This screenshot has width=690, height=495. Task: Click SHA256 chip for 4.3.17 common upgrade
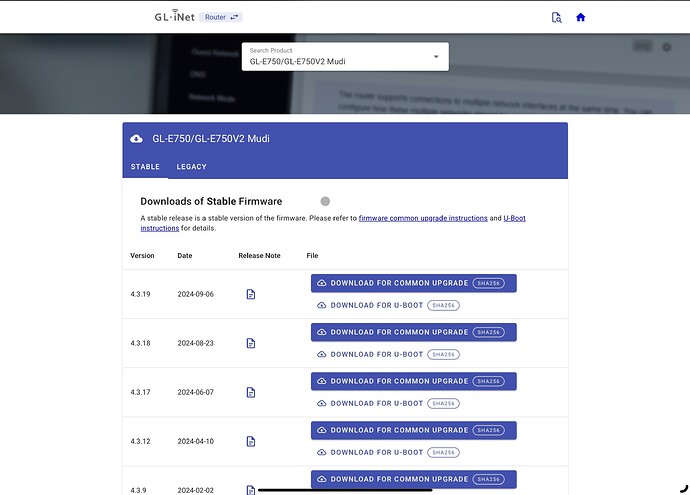coord(489,381)
